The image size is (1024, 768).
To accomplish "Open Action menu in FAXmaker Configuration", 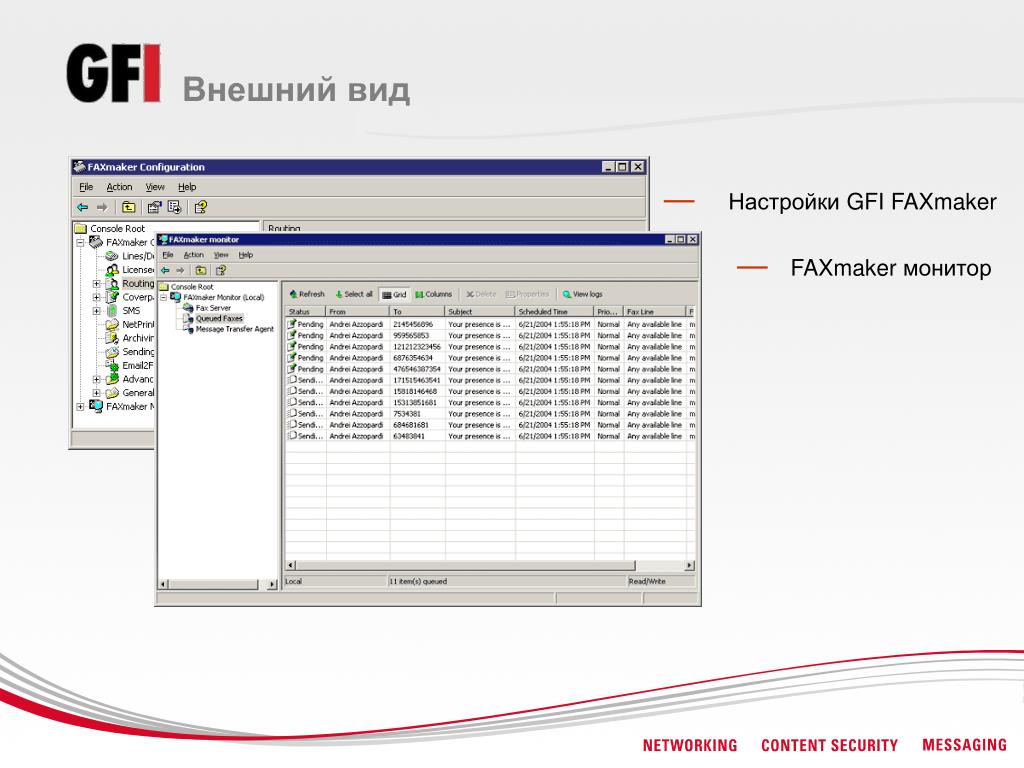I will pos(120,187).
